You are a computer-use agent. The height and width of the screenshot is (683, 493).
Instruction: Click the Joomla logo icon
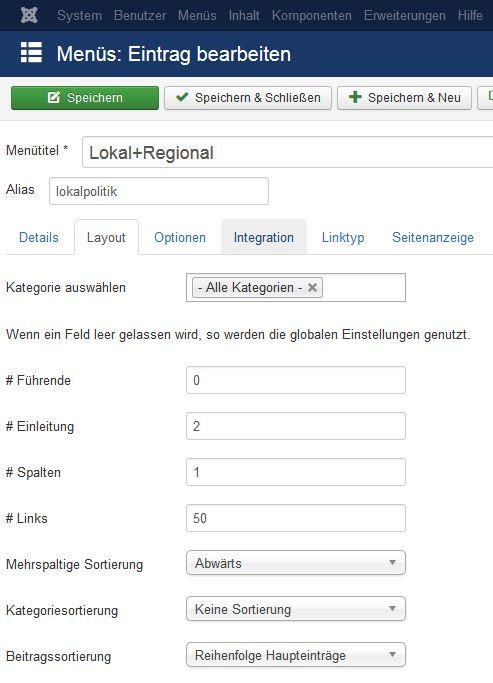(x=29, y=15)
